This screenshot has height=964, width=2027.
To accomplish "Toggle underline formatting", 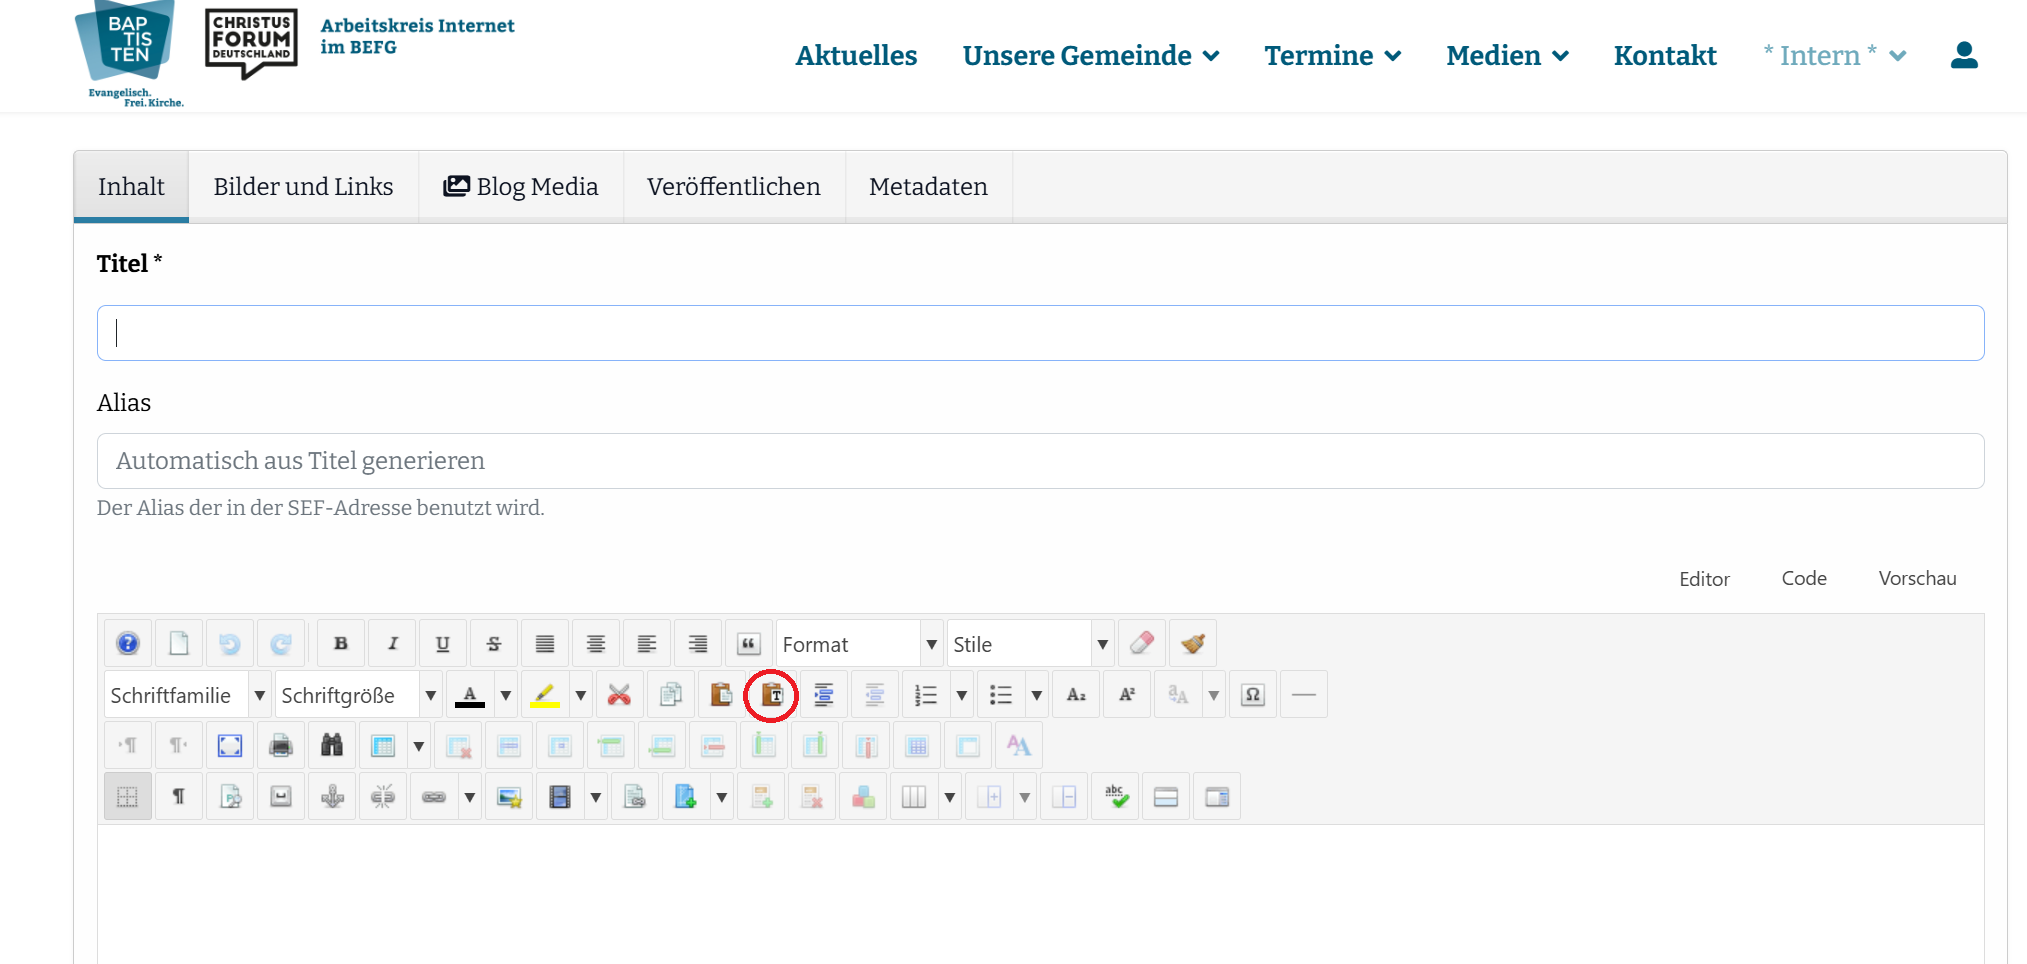I will [x=442, y=643].
